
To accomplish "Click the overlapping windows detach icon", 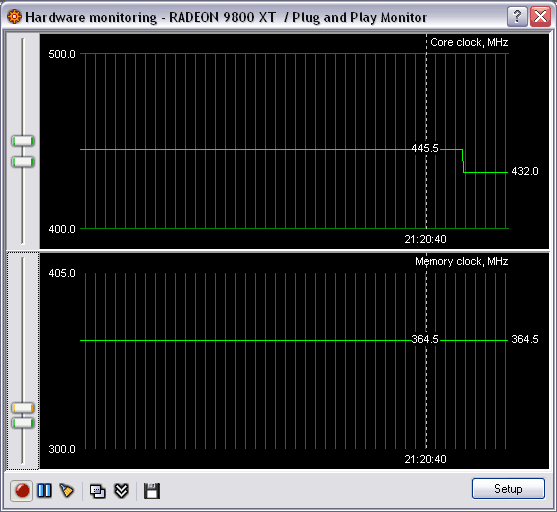I will (97, 491).
